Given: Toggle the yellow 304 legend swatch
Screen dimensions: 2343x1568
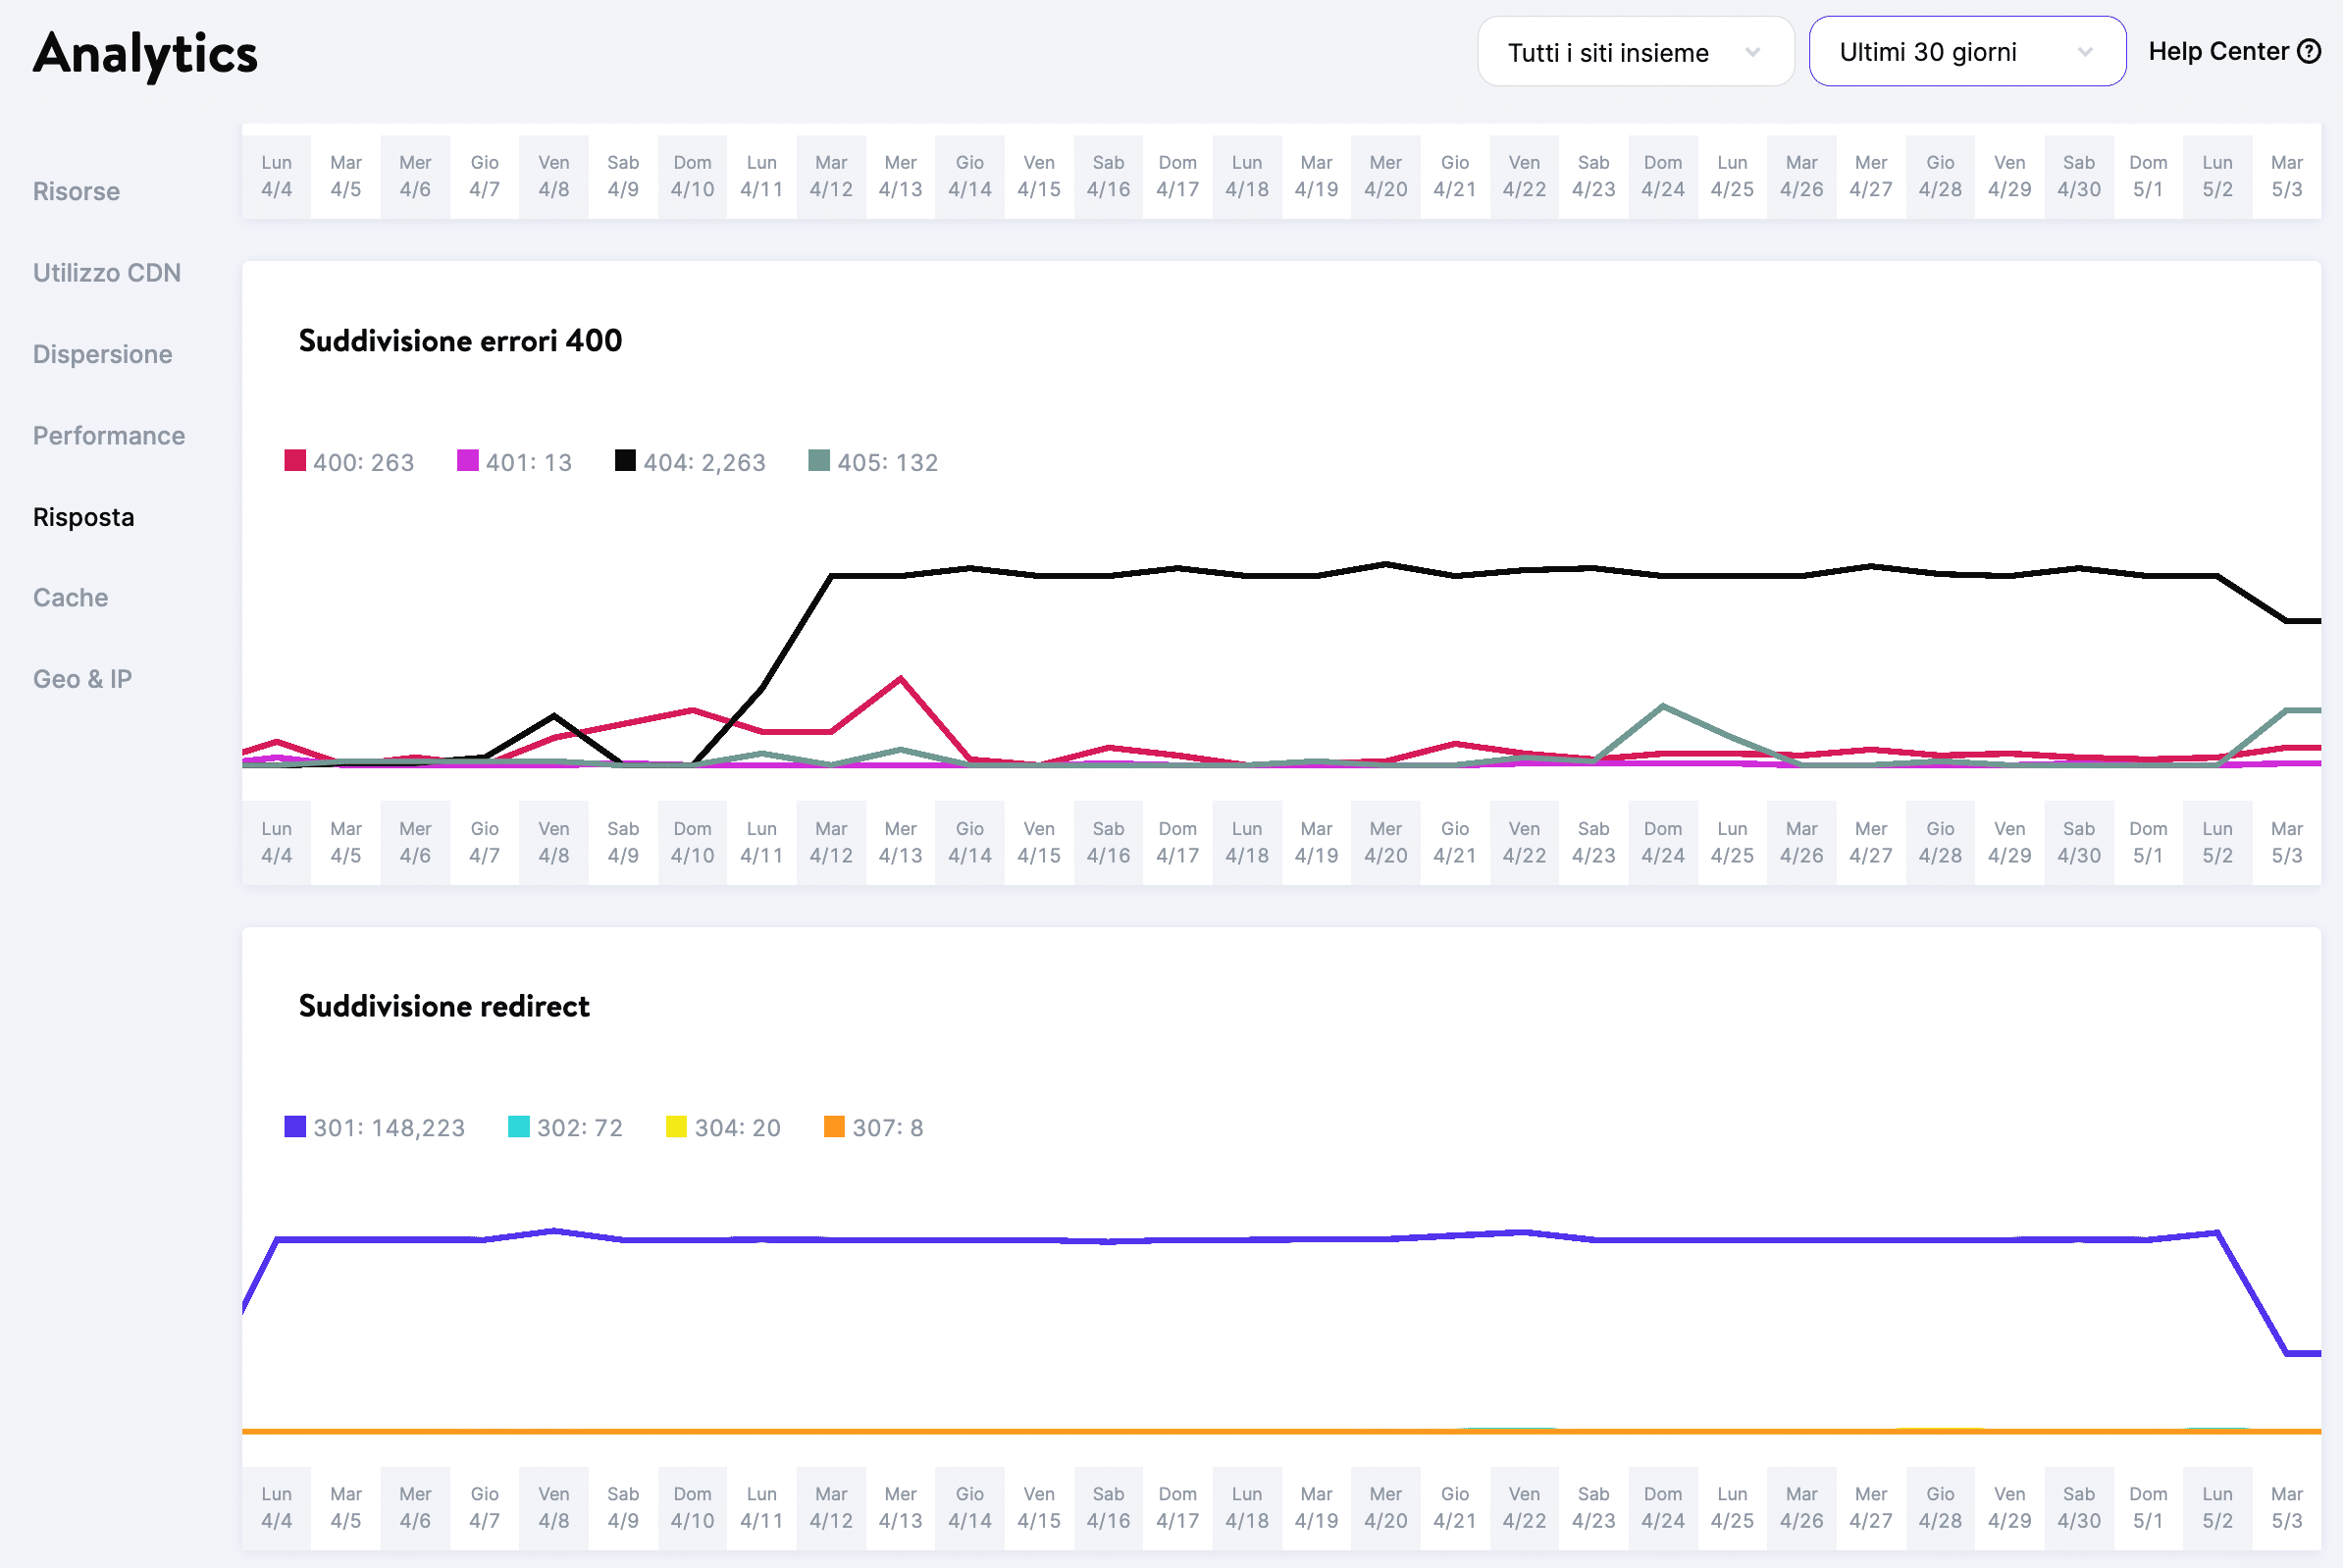Looking at the screenshot, I should pyautogui.click(x=676, y=1127).
